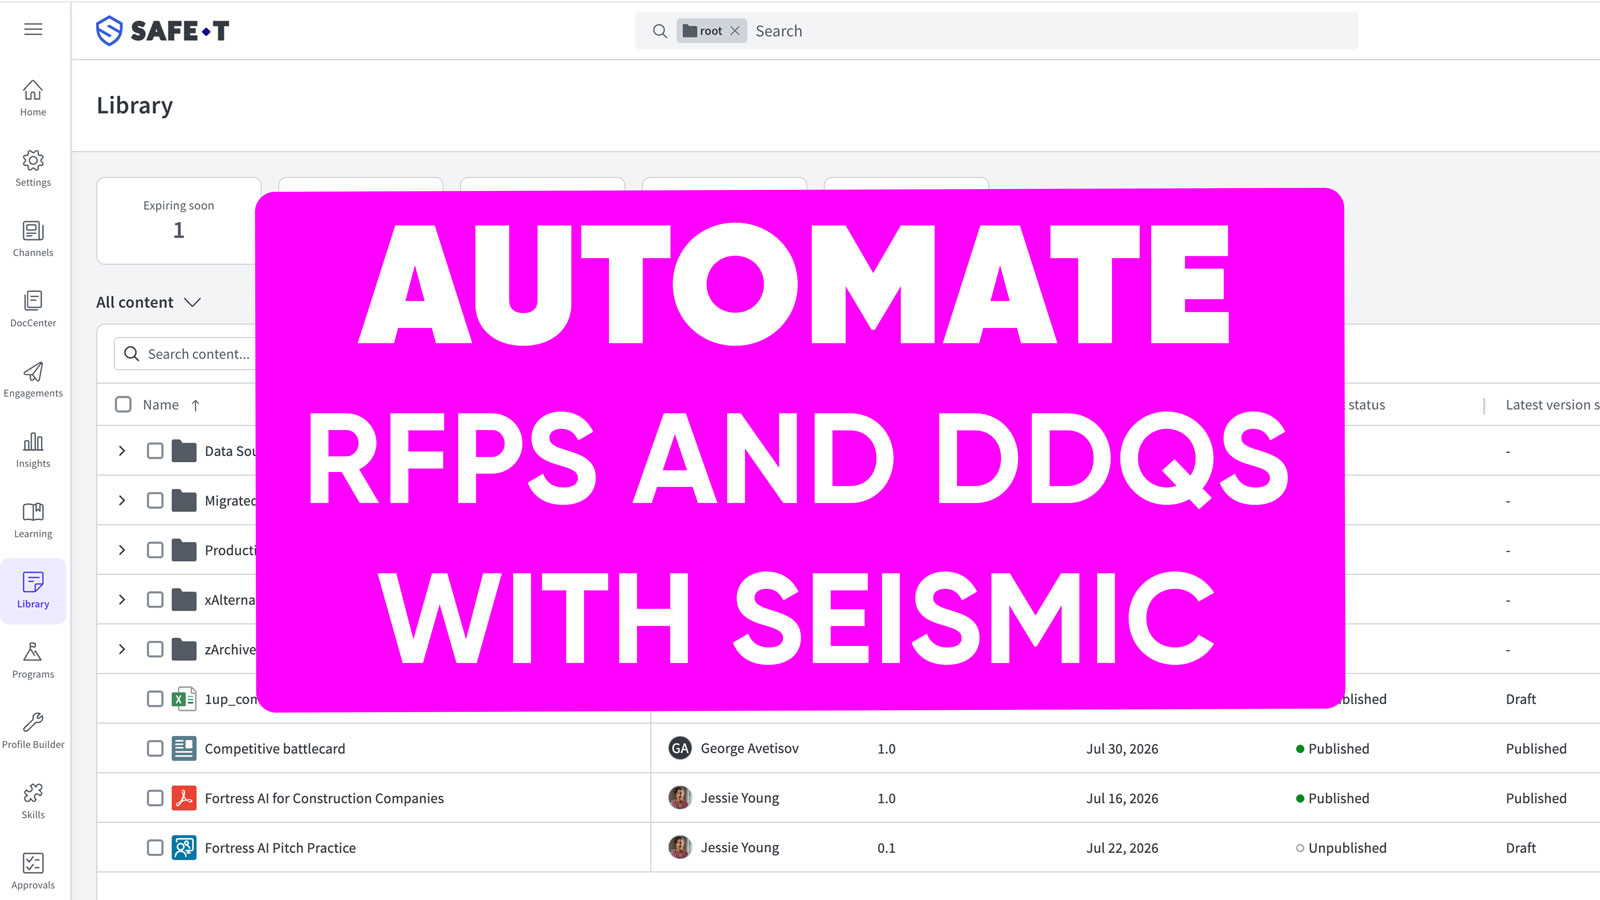Open Fortress AI for Construction Companies
Image resolution: width=1600 pixels, height=900 pixels.
(x=324, y=798)
